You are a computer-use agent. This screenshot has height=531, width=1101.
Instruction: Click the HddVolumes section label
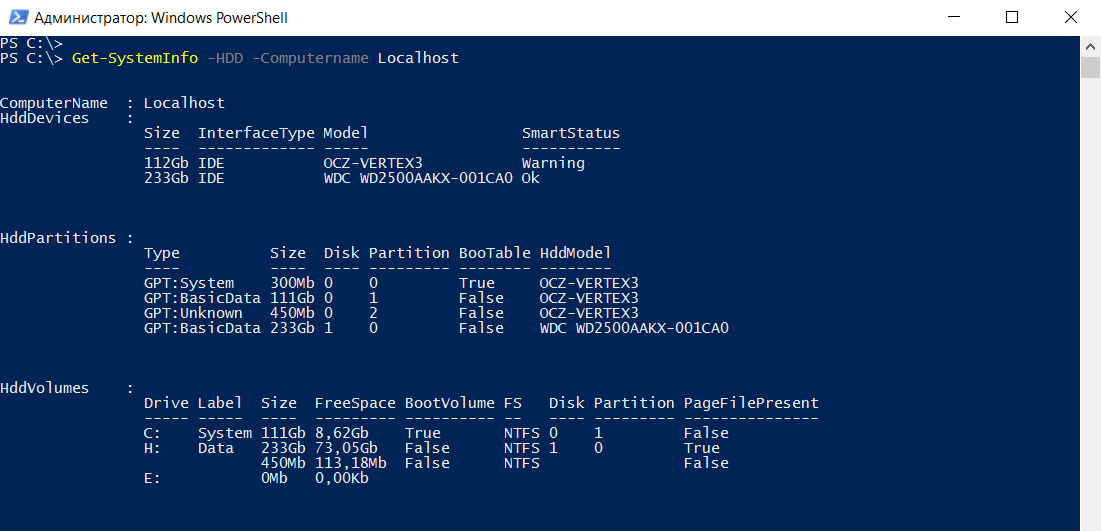coord(45,388)
